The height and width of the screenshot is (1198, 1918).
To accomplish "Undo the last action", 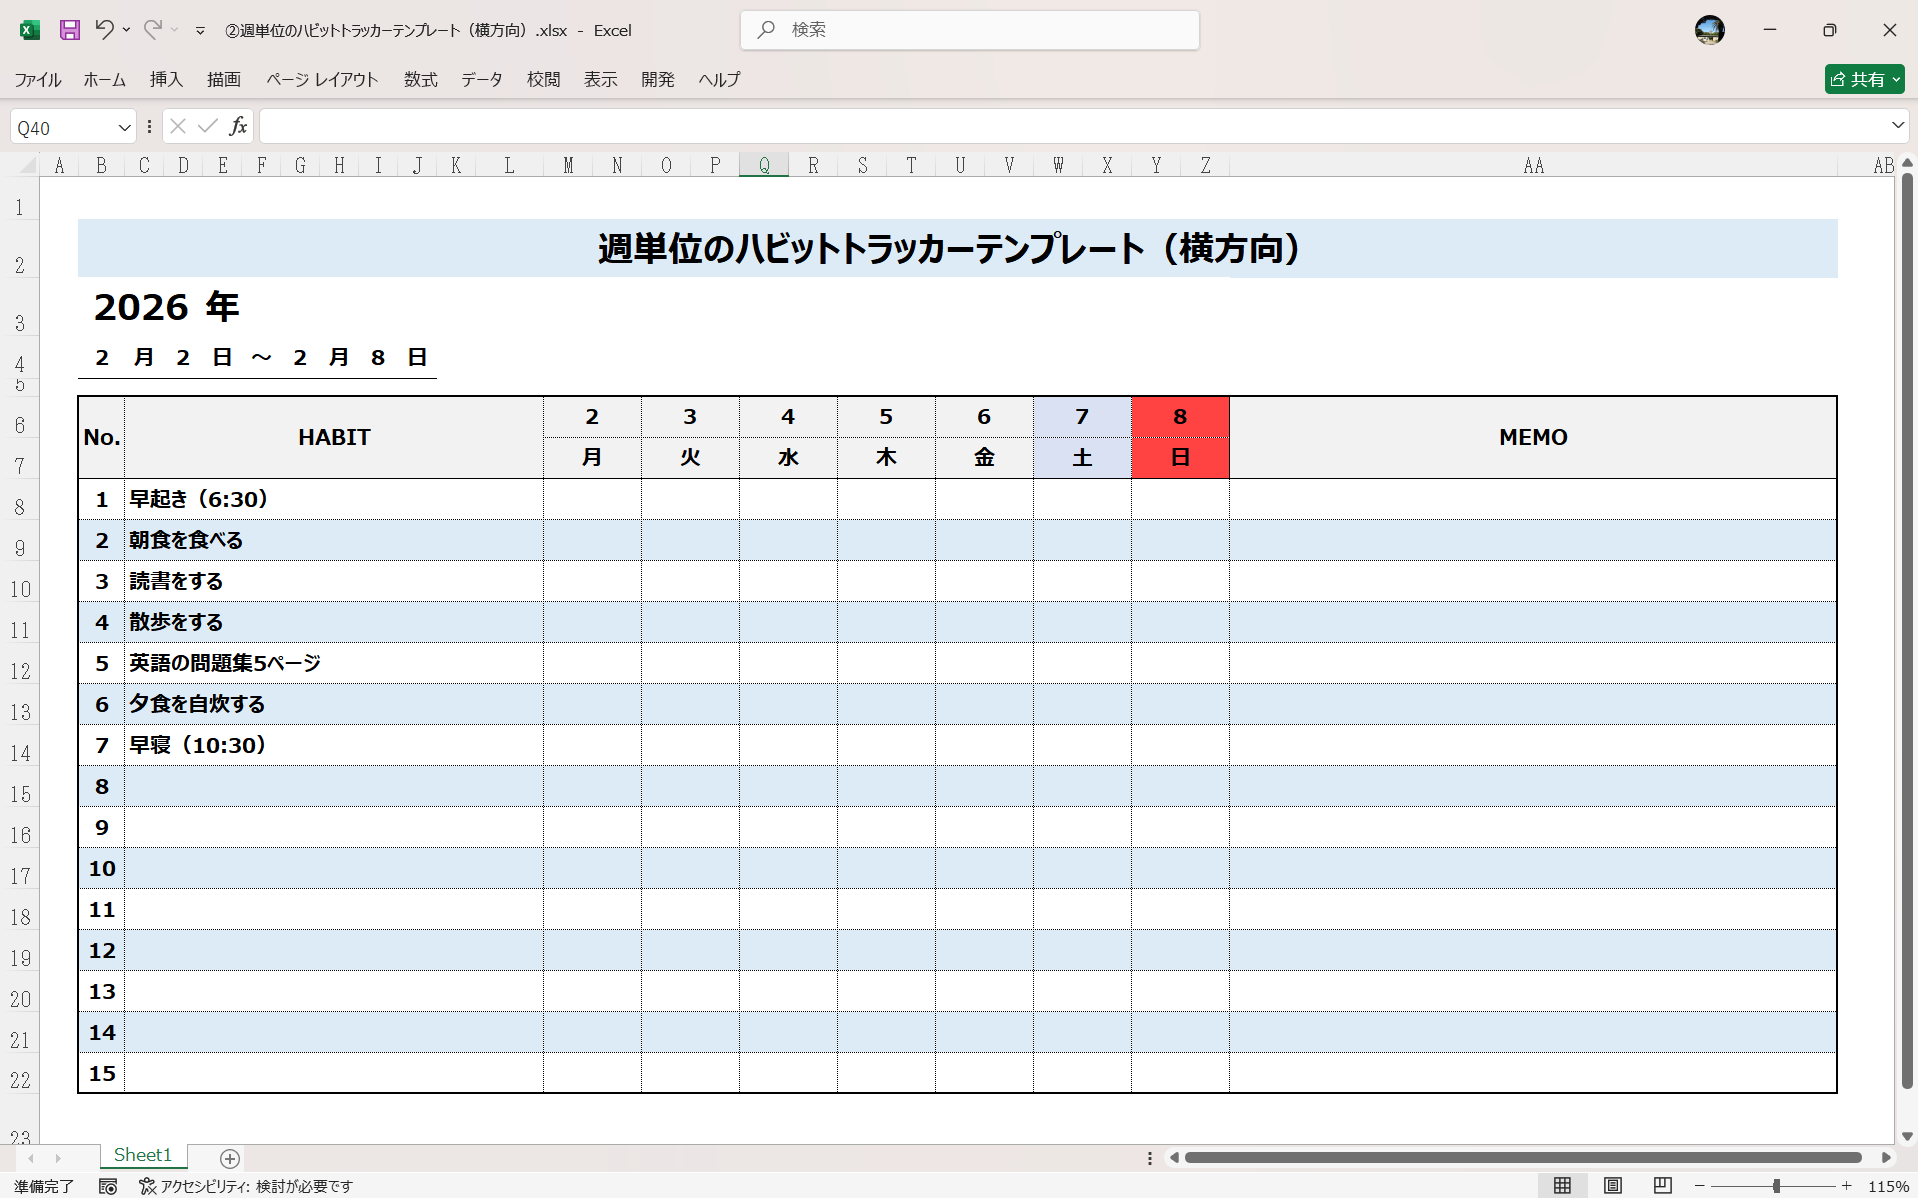I will pyautogui.click(x=104, y=30).
